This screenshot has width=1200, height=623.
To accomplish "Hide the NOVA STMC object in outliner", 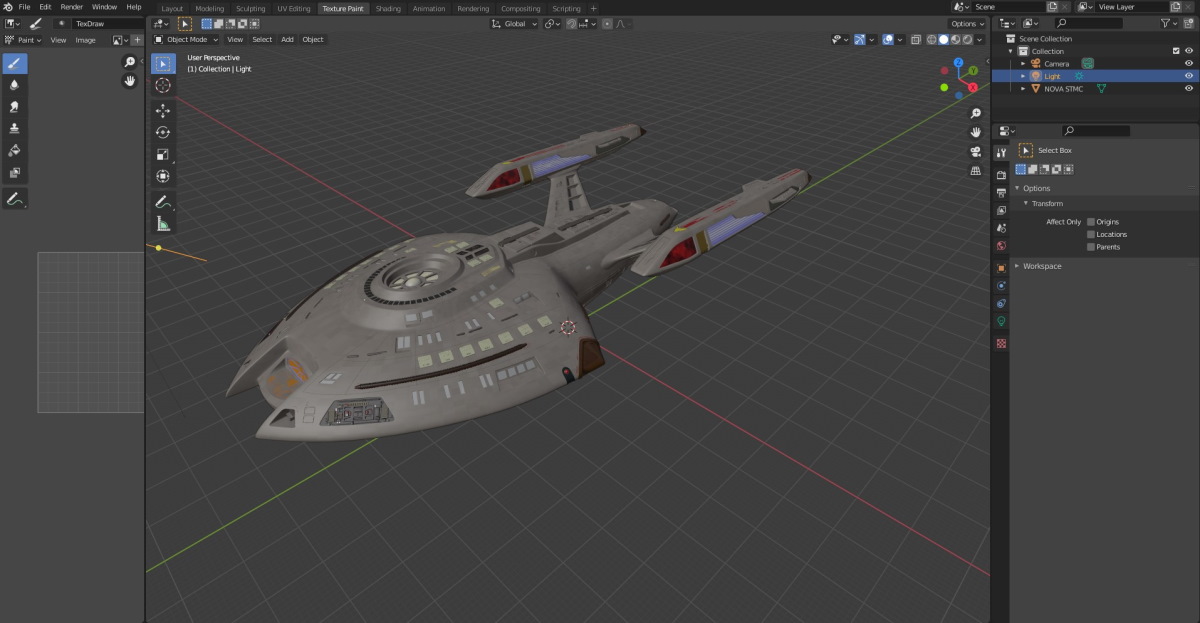I will point(1189,88).
